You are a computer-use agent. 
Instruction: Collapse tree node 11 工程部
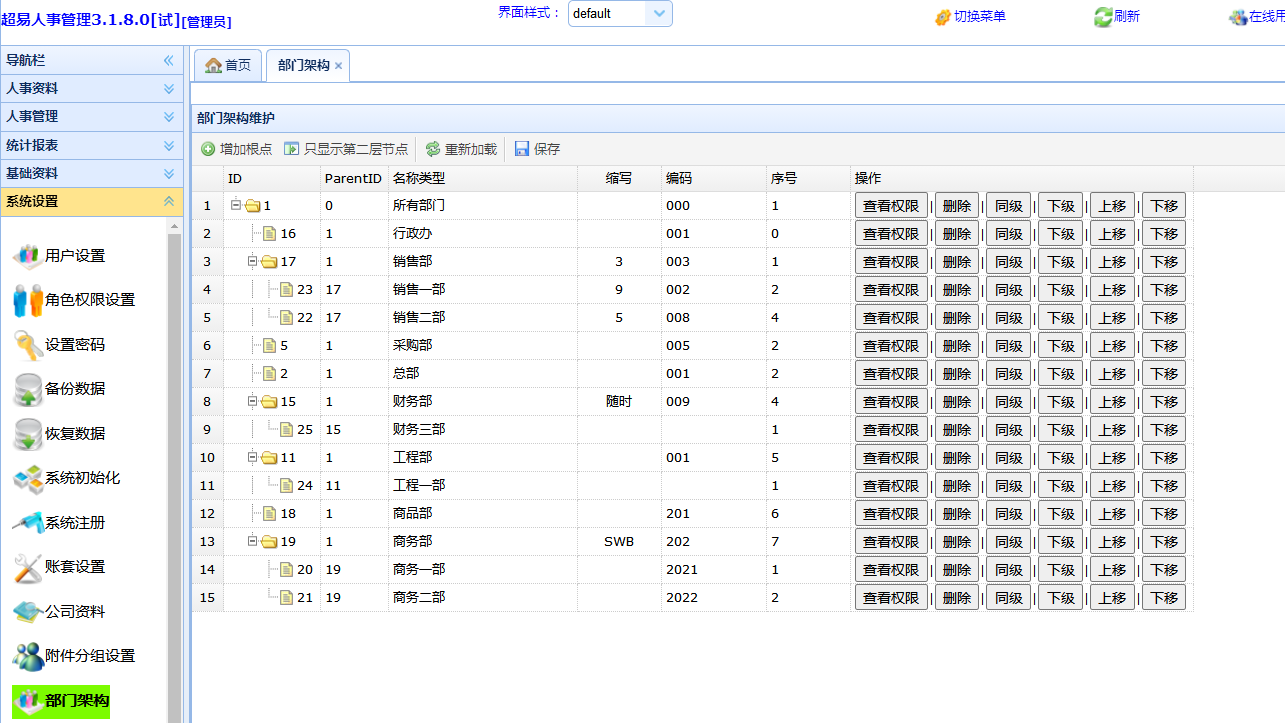(x=253, y=458)
